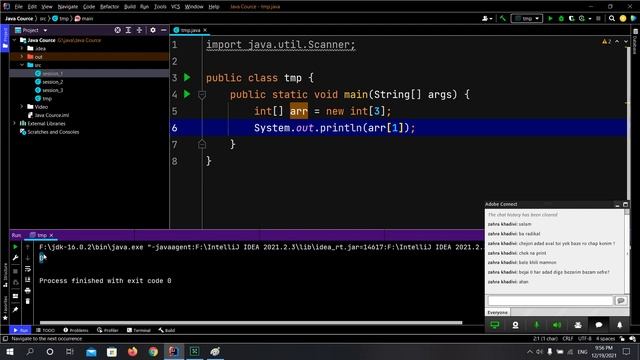The width and height of the screenshot is (640, 360).
Task: Open the user account dropdown in toolbar
Action: (x=487, y=18)
